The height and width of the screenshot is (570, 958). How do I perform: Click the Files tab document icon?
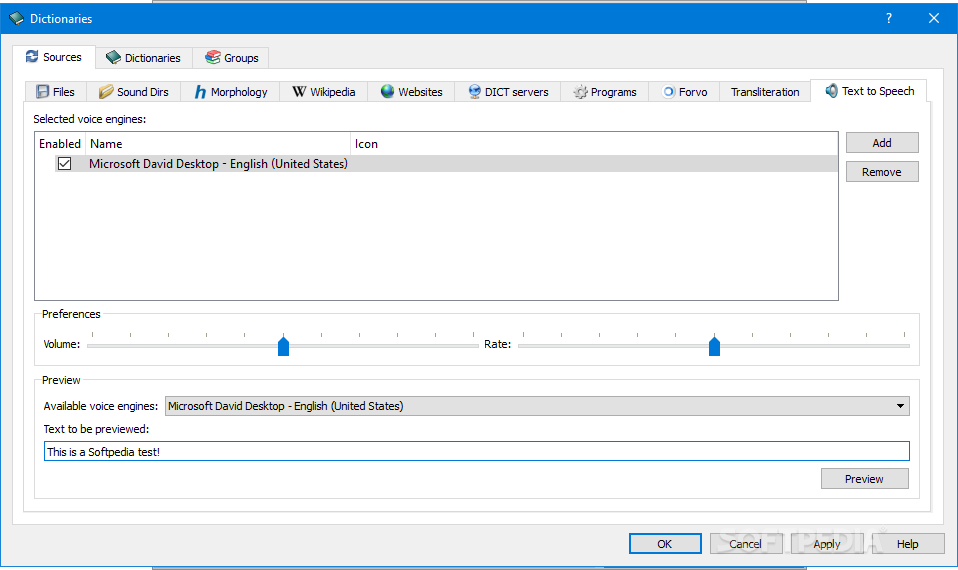coord(42,92)
